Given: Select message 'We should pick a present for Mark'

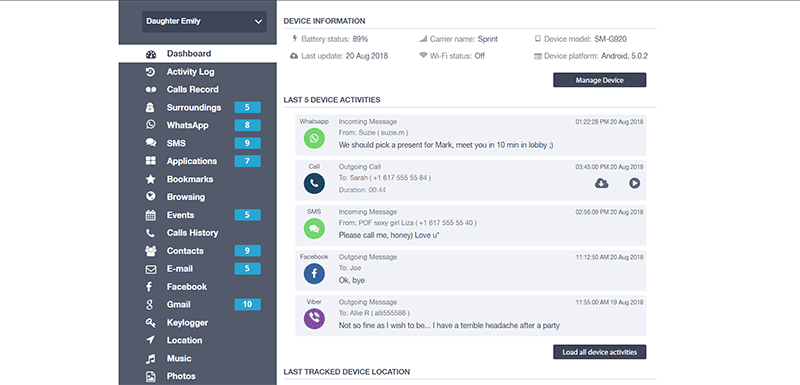Looking at the screenshot, I should pyautogui.click(x=446, y=145).
